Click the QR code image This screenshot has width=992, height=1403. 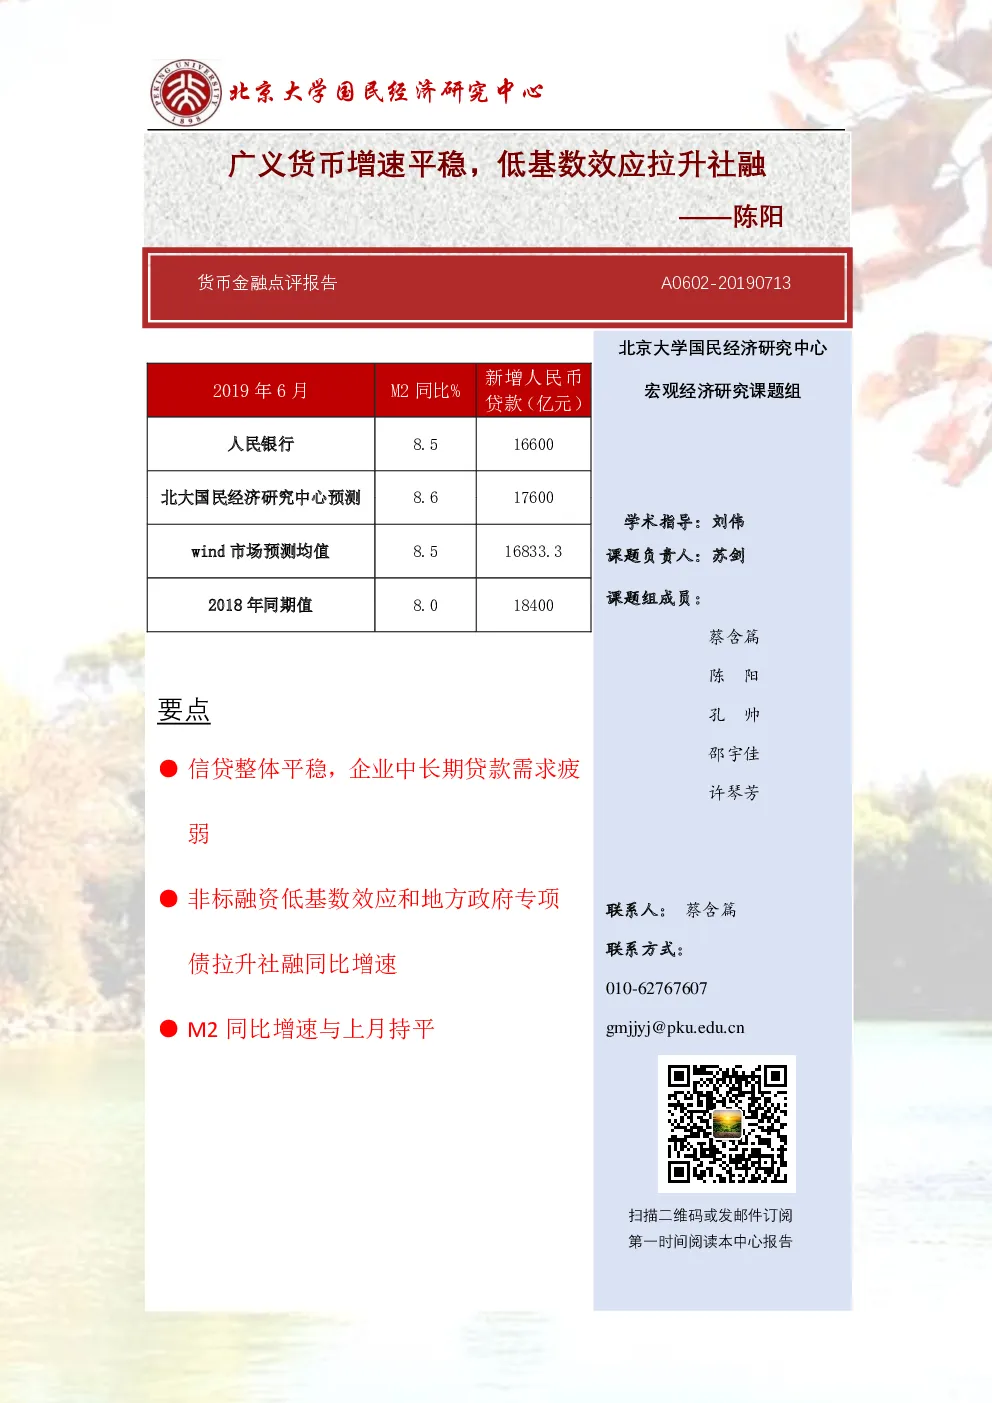[x=727, y=1124]
